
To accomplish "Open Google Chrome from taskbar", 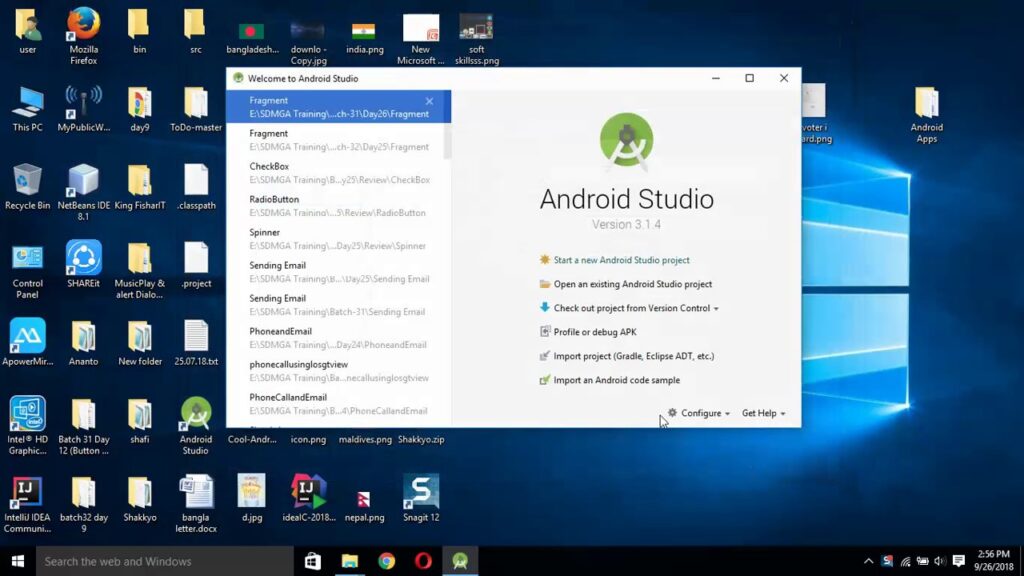I will coord(387,561).
